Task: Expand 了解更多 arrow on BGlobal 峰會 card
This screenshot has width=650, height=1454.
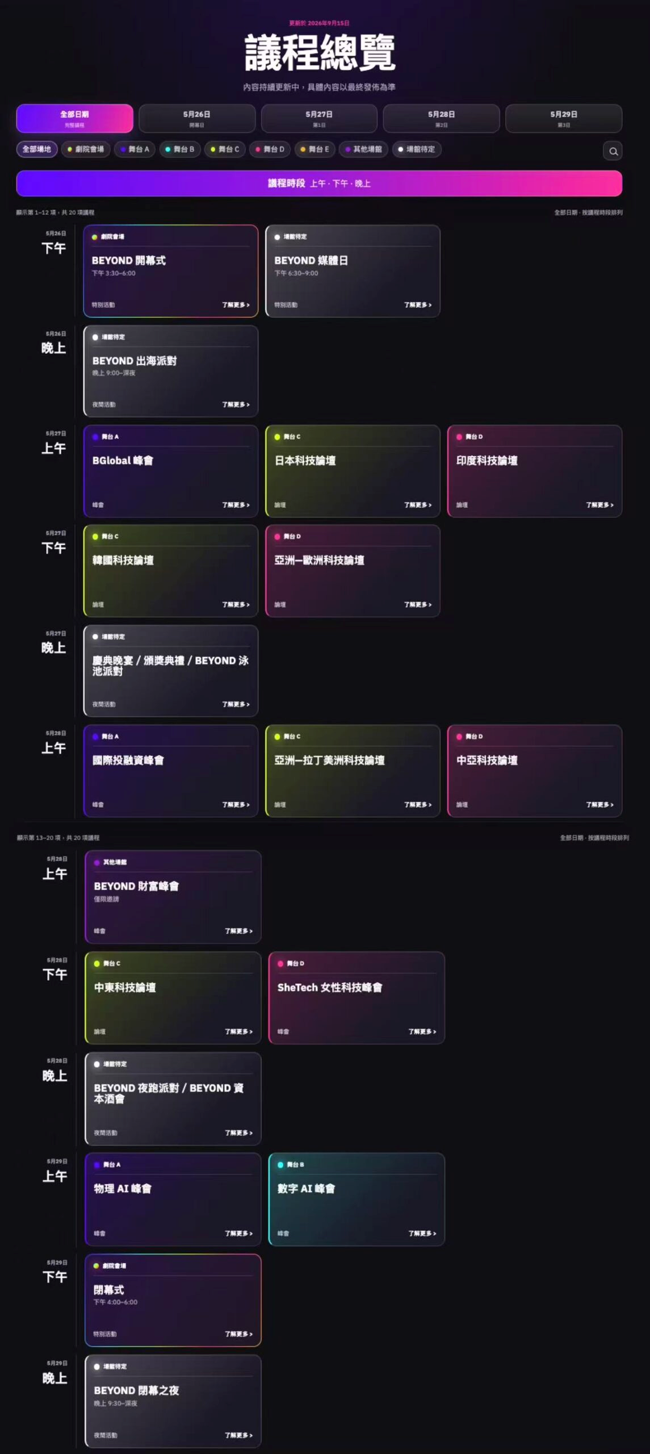Action: 236,505
